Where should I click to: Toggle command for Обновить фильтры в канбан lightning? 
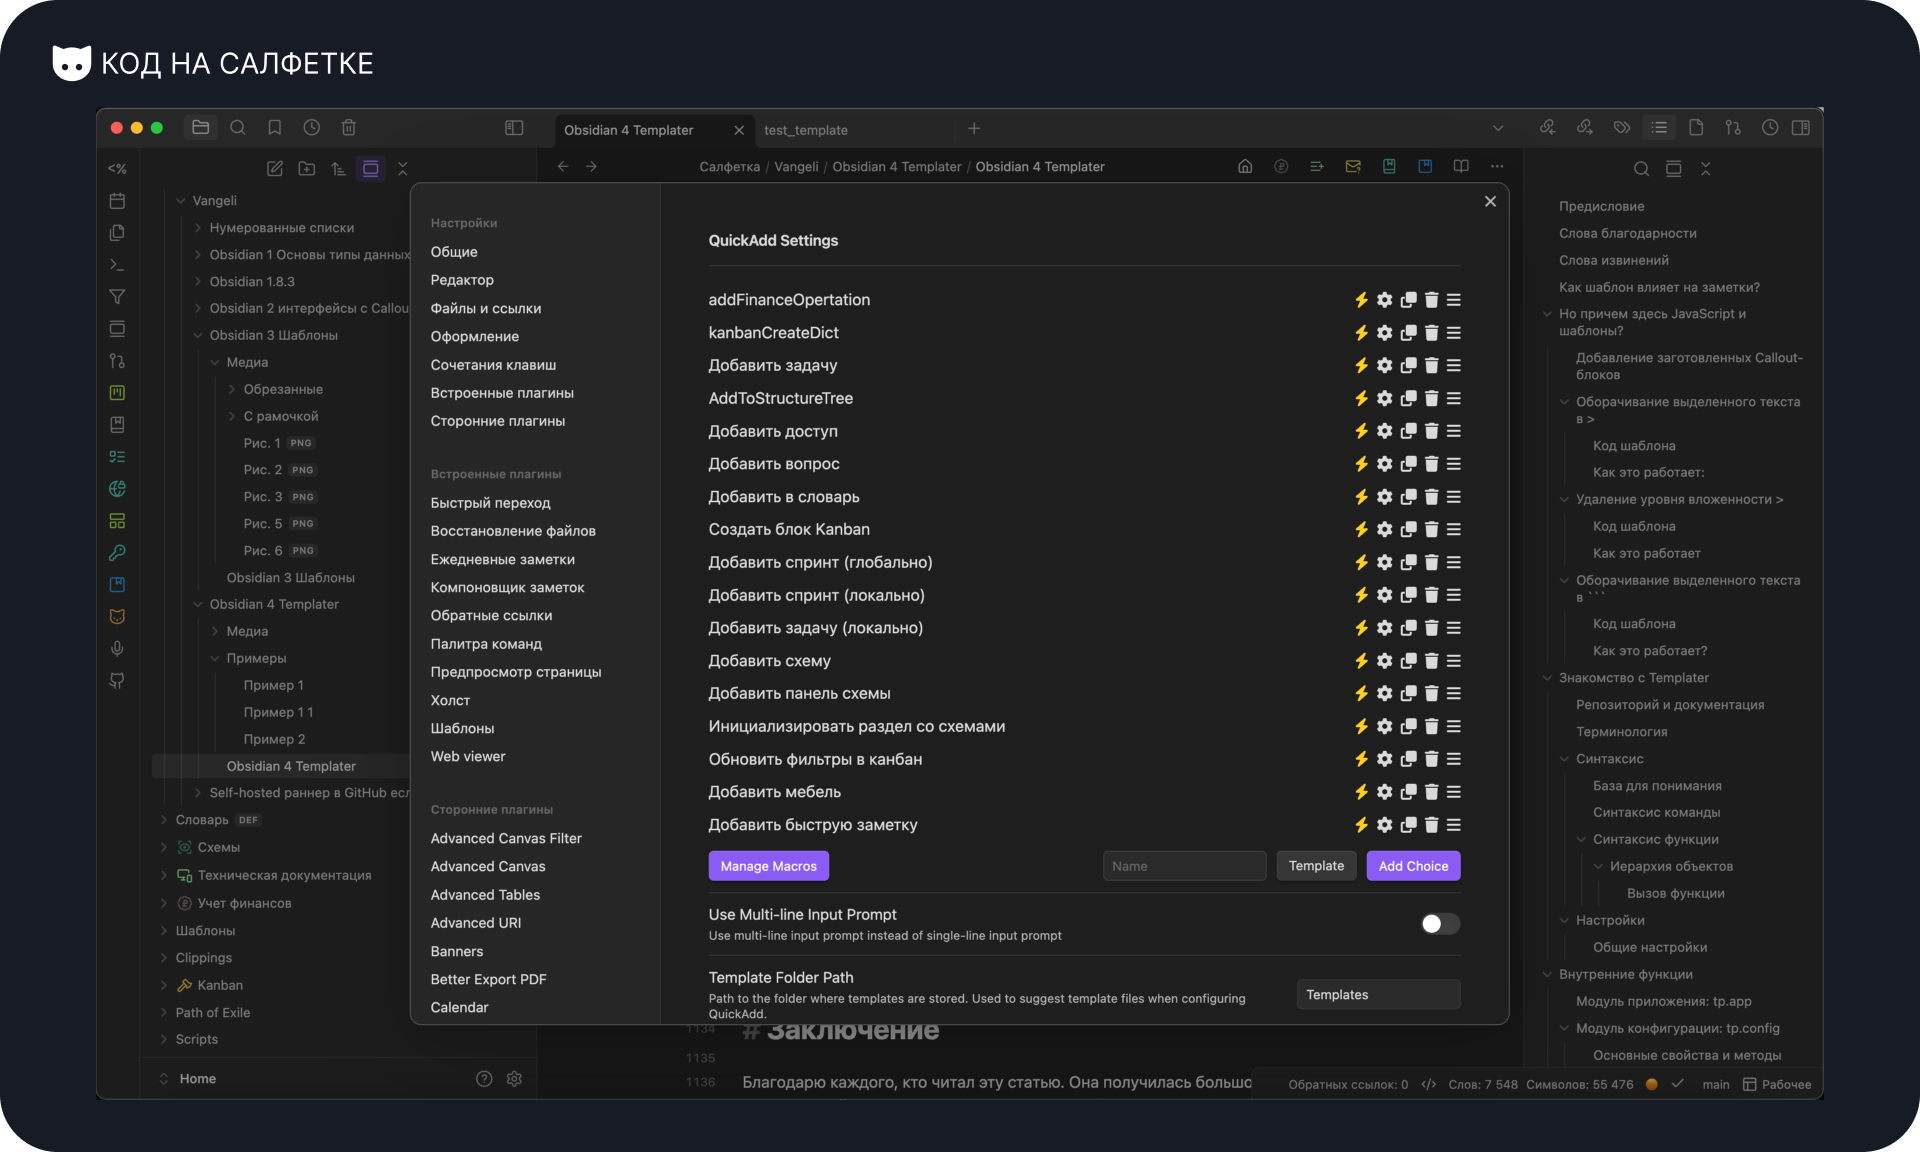(1361, 759)
